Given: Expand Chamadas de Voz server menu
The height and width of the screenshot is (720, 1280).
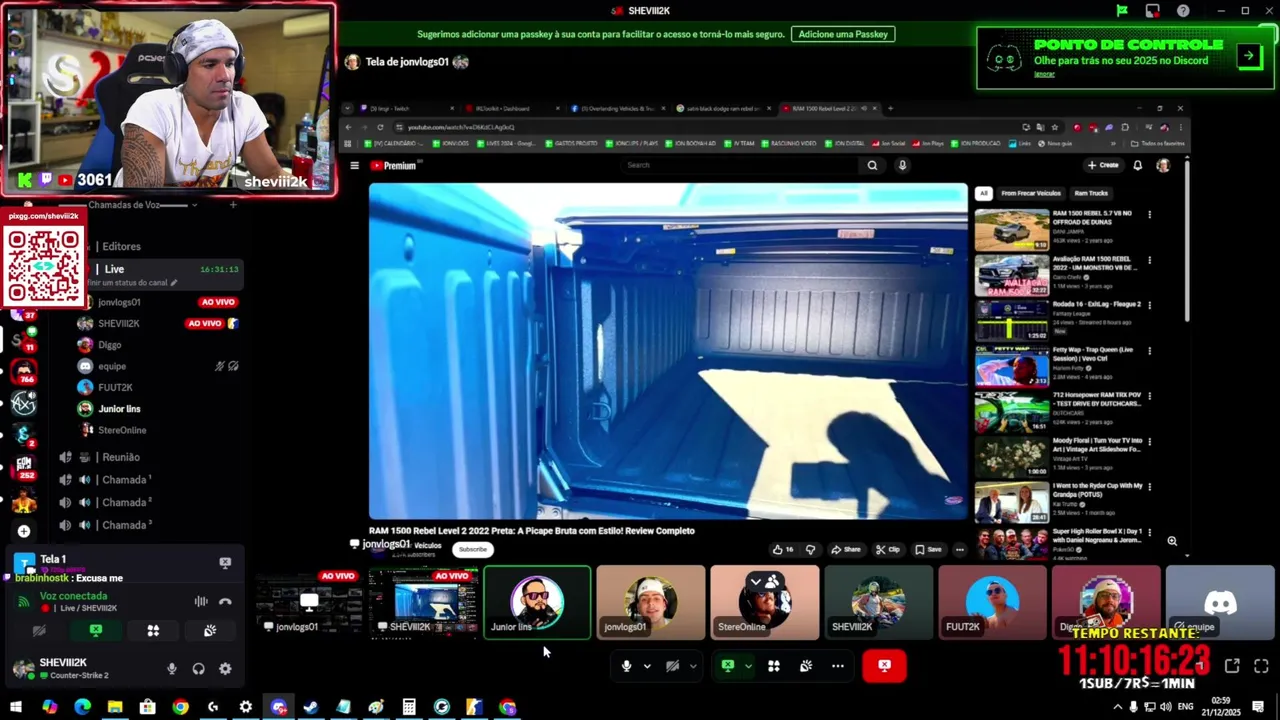Looking at the screenshot, I should tap(137, 205).
